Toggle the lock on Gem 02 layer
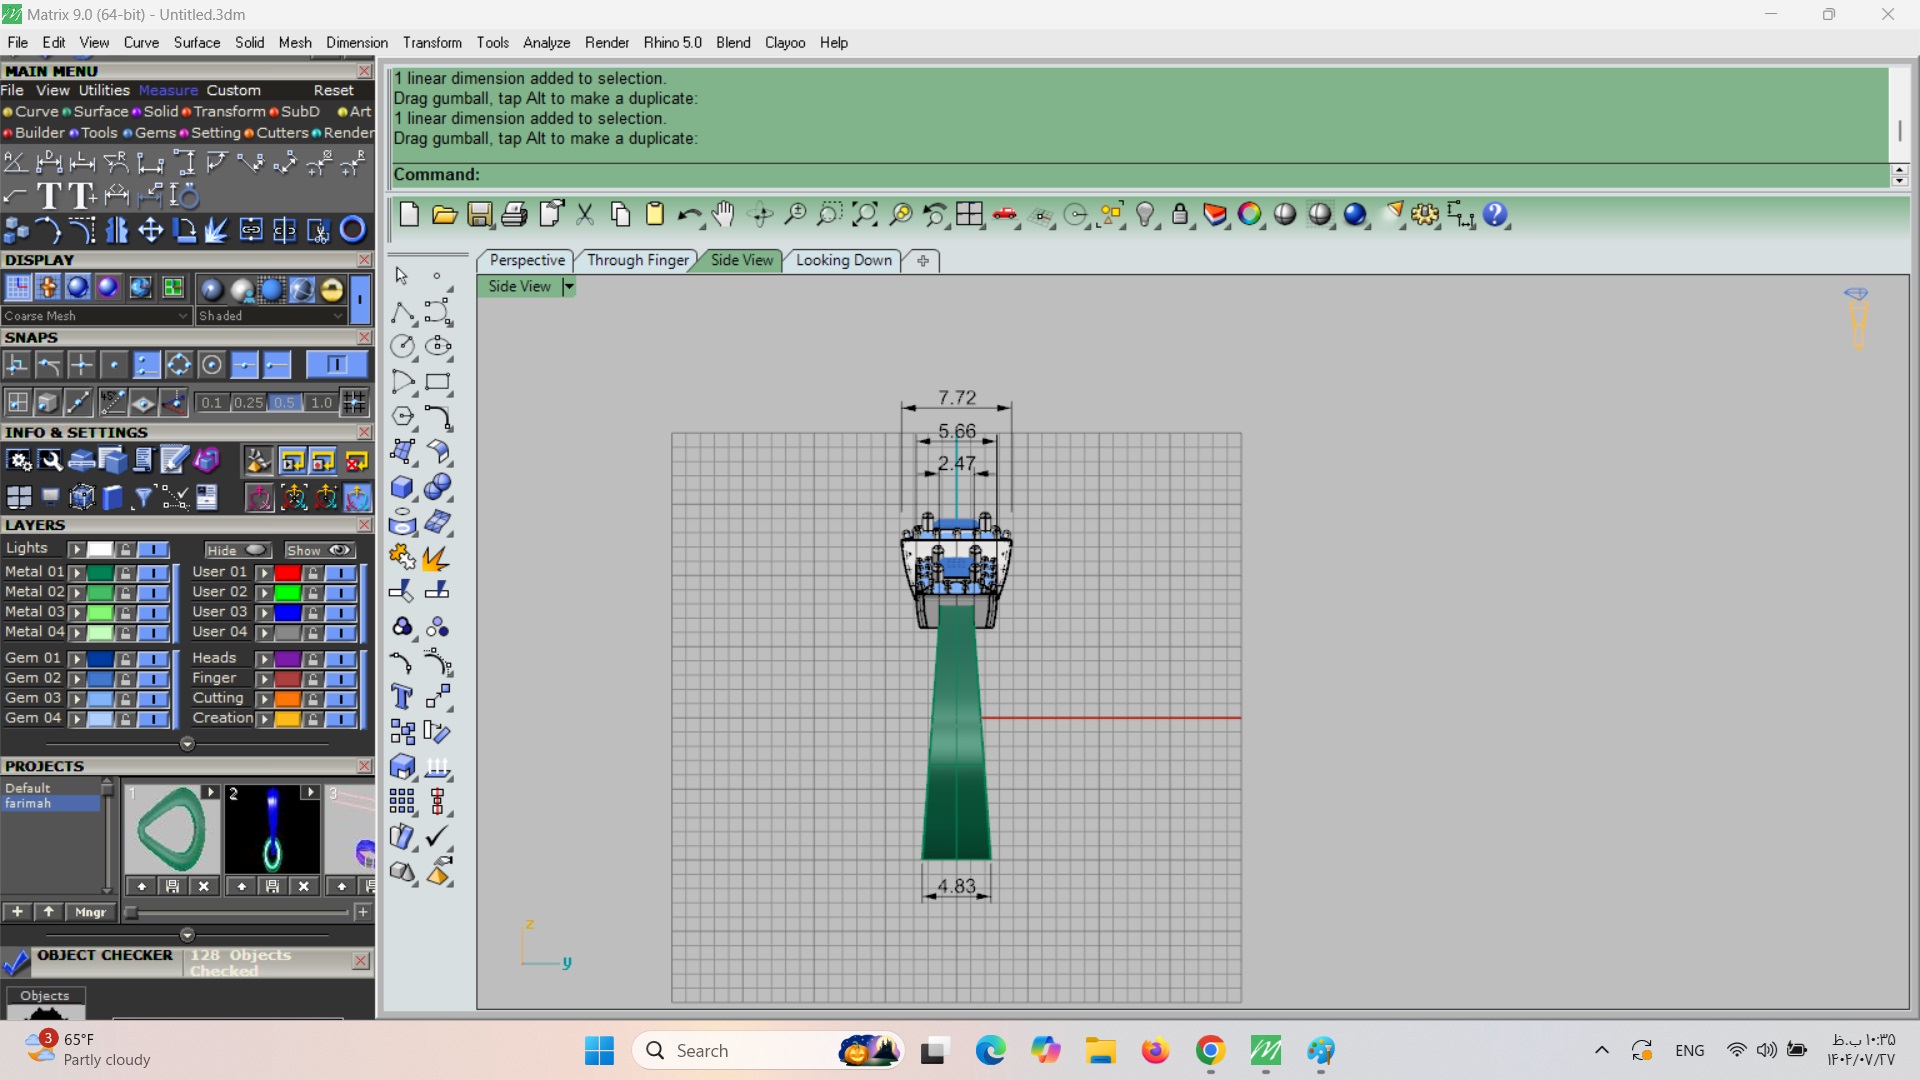 pos(125,678)
